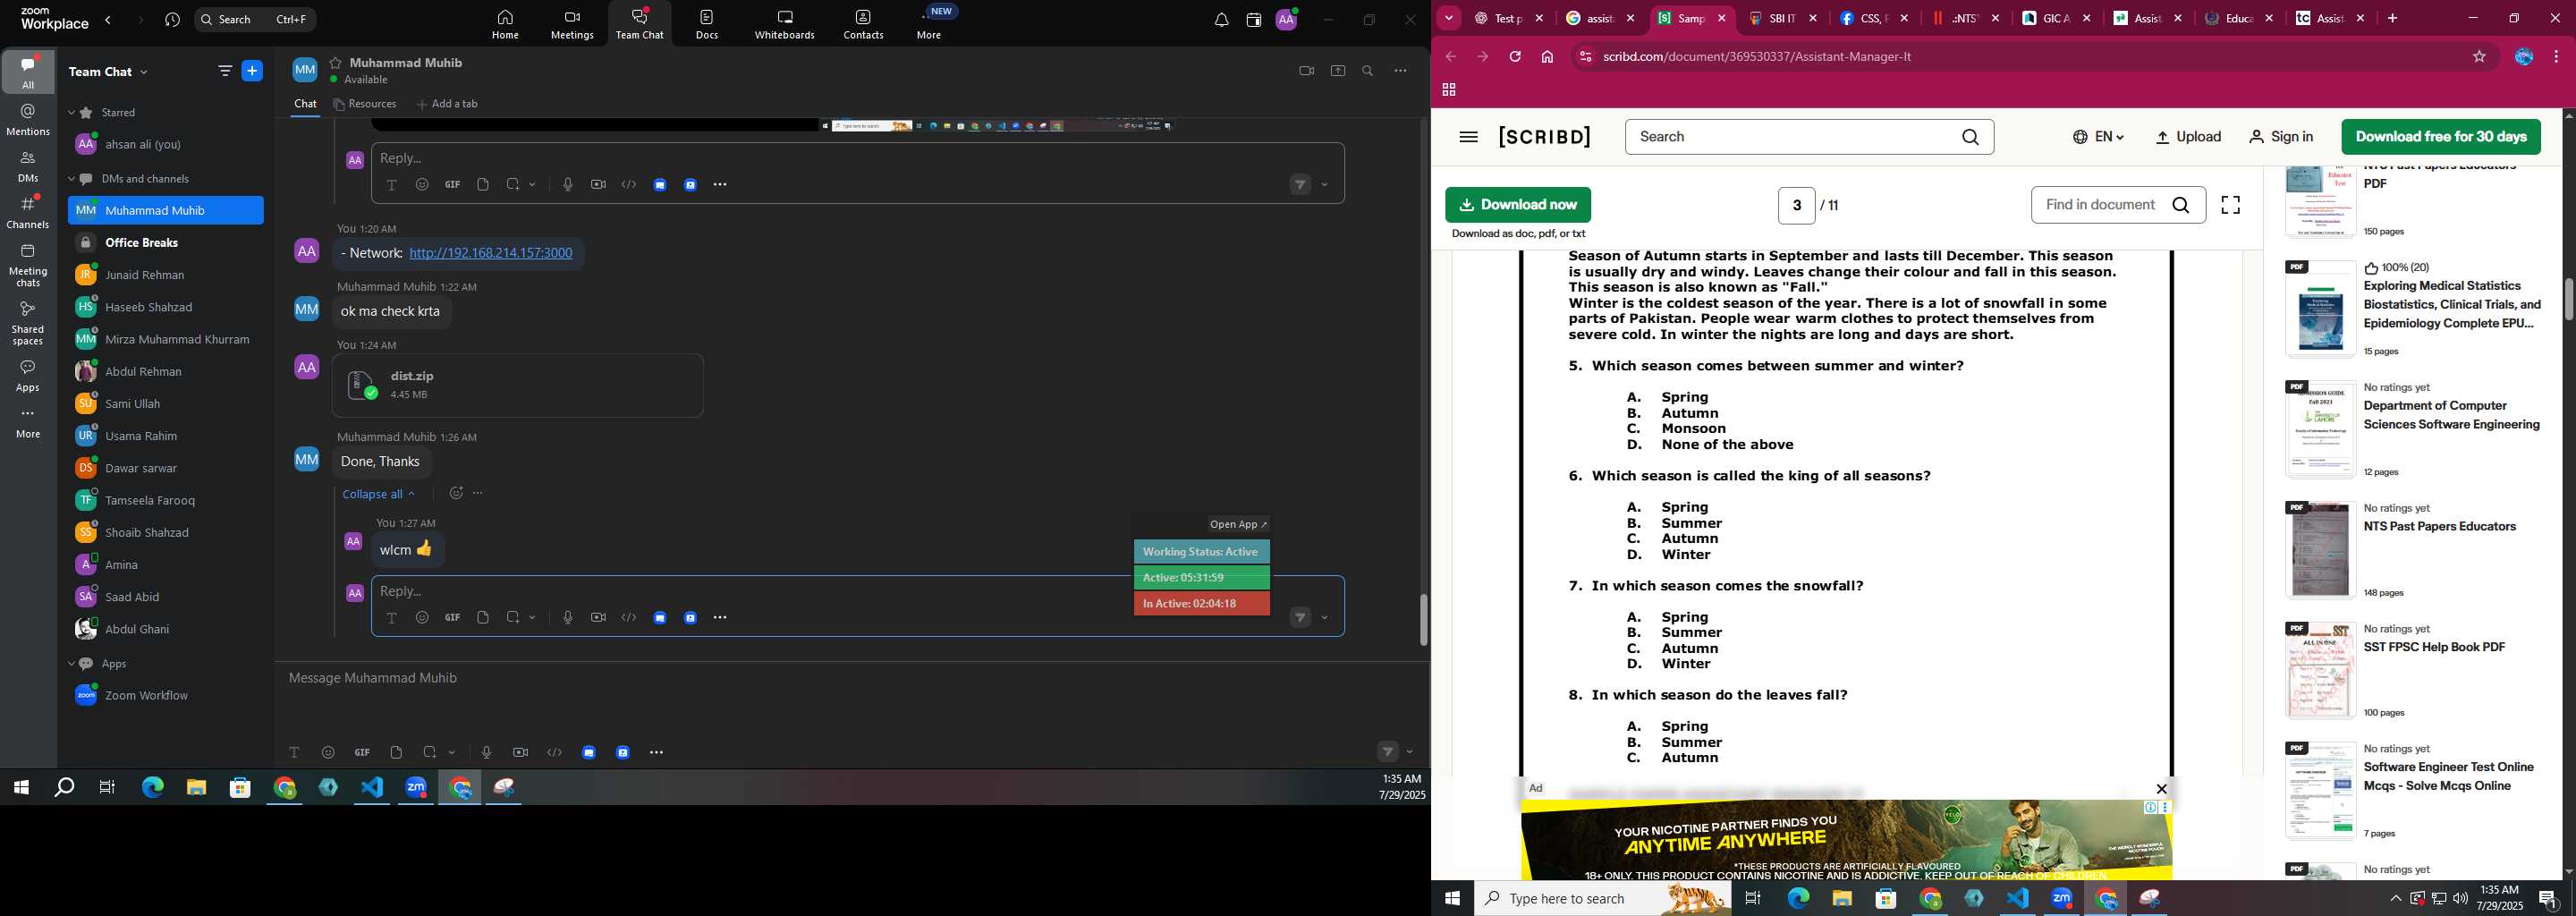Collapse the Apps section in chat list
This screenshot has height=916, width=2576.
[71, 664]
